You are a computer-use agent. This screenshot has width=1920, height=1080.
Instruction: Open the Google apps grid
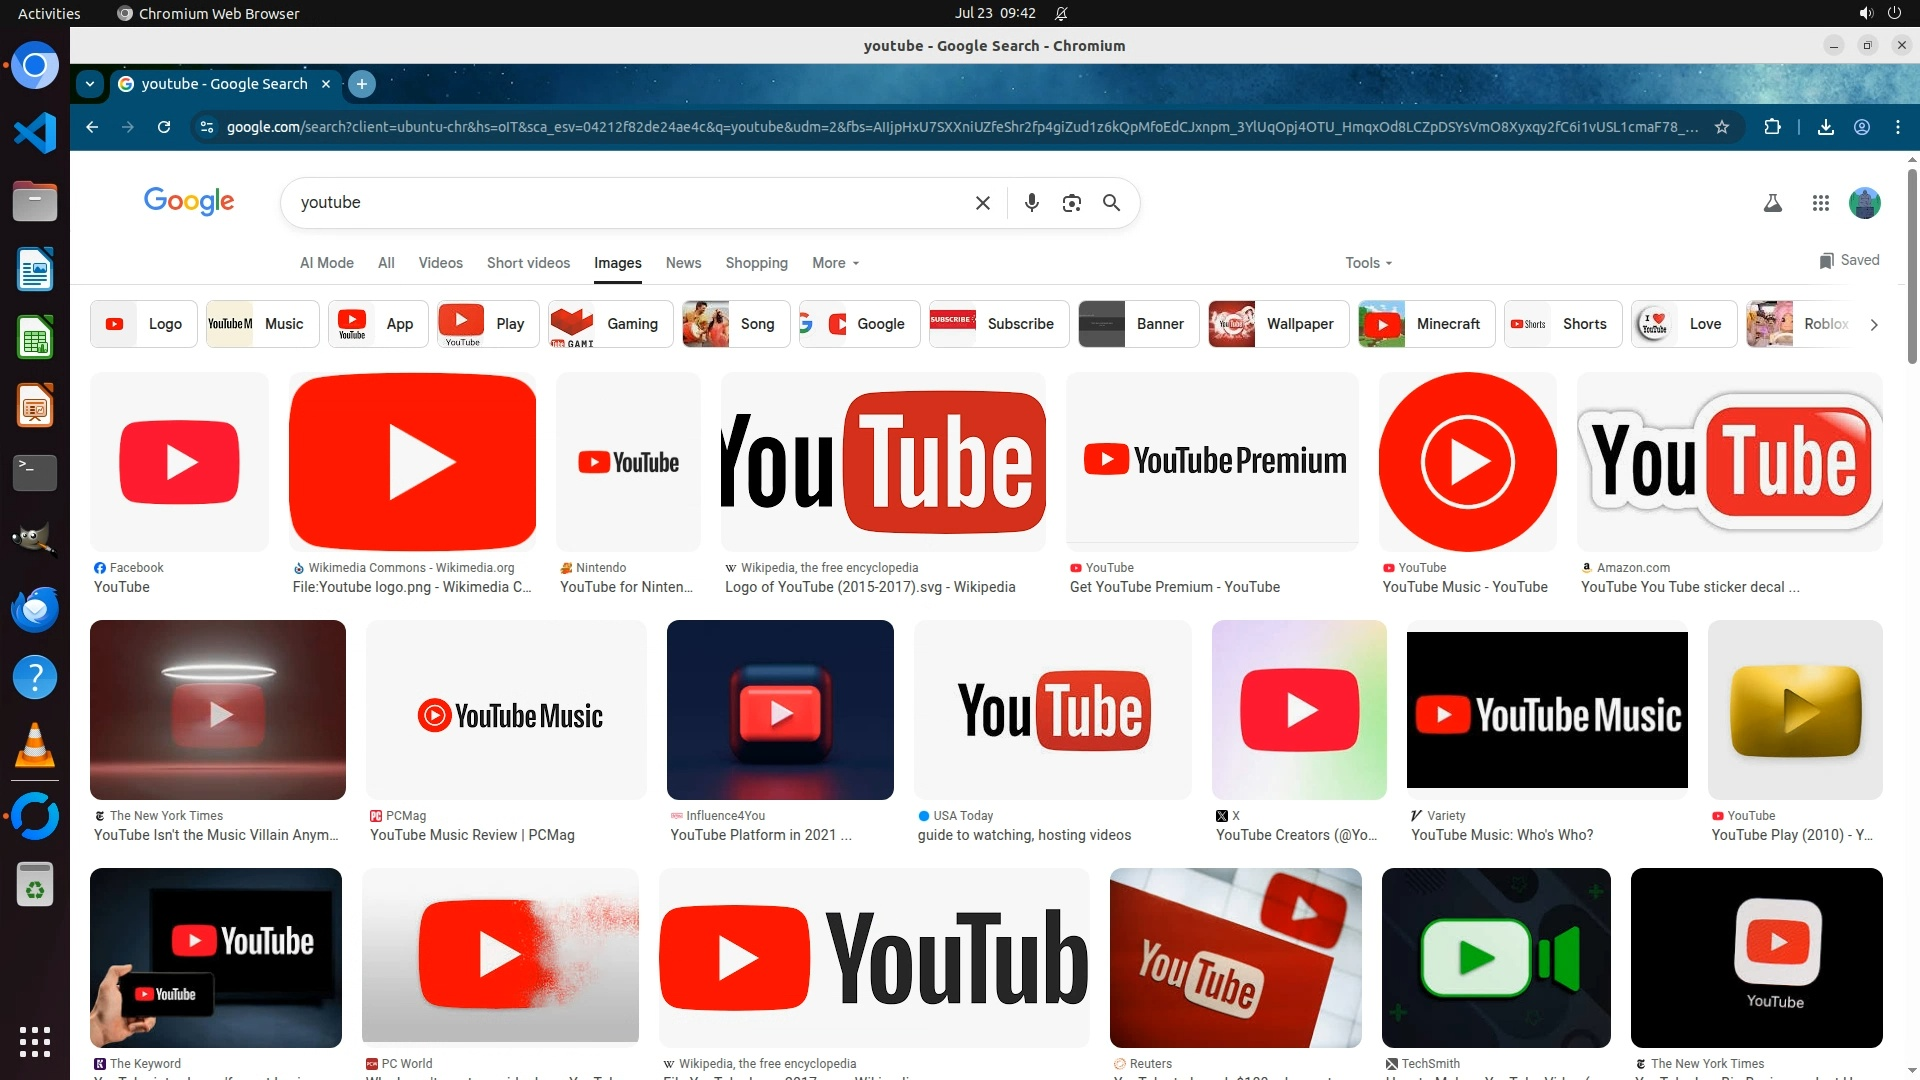click(x=1820, y=203)
